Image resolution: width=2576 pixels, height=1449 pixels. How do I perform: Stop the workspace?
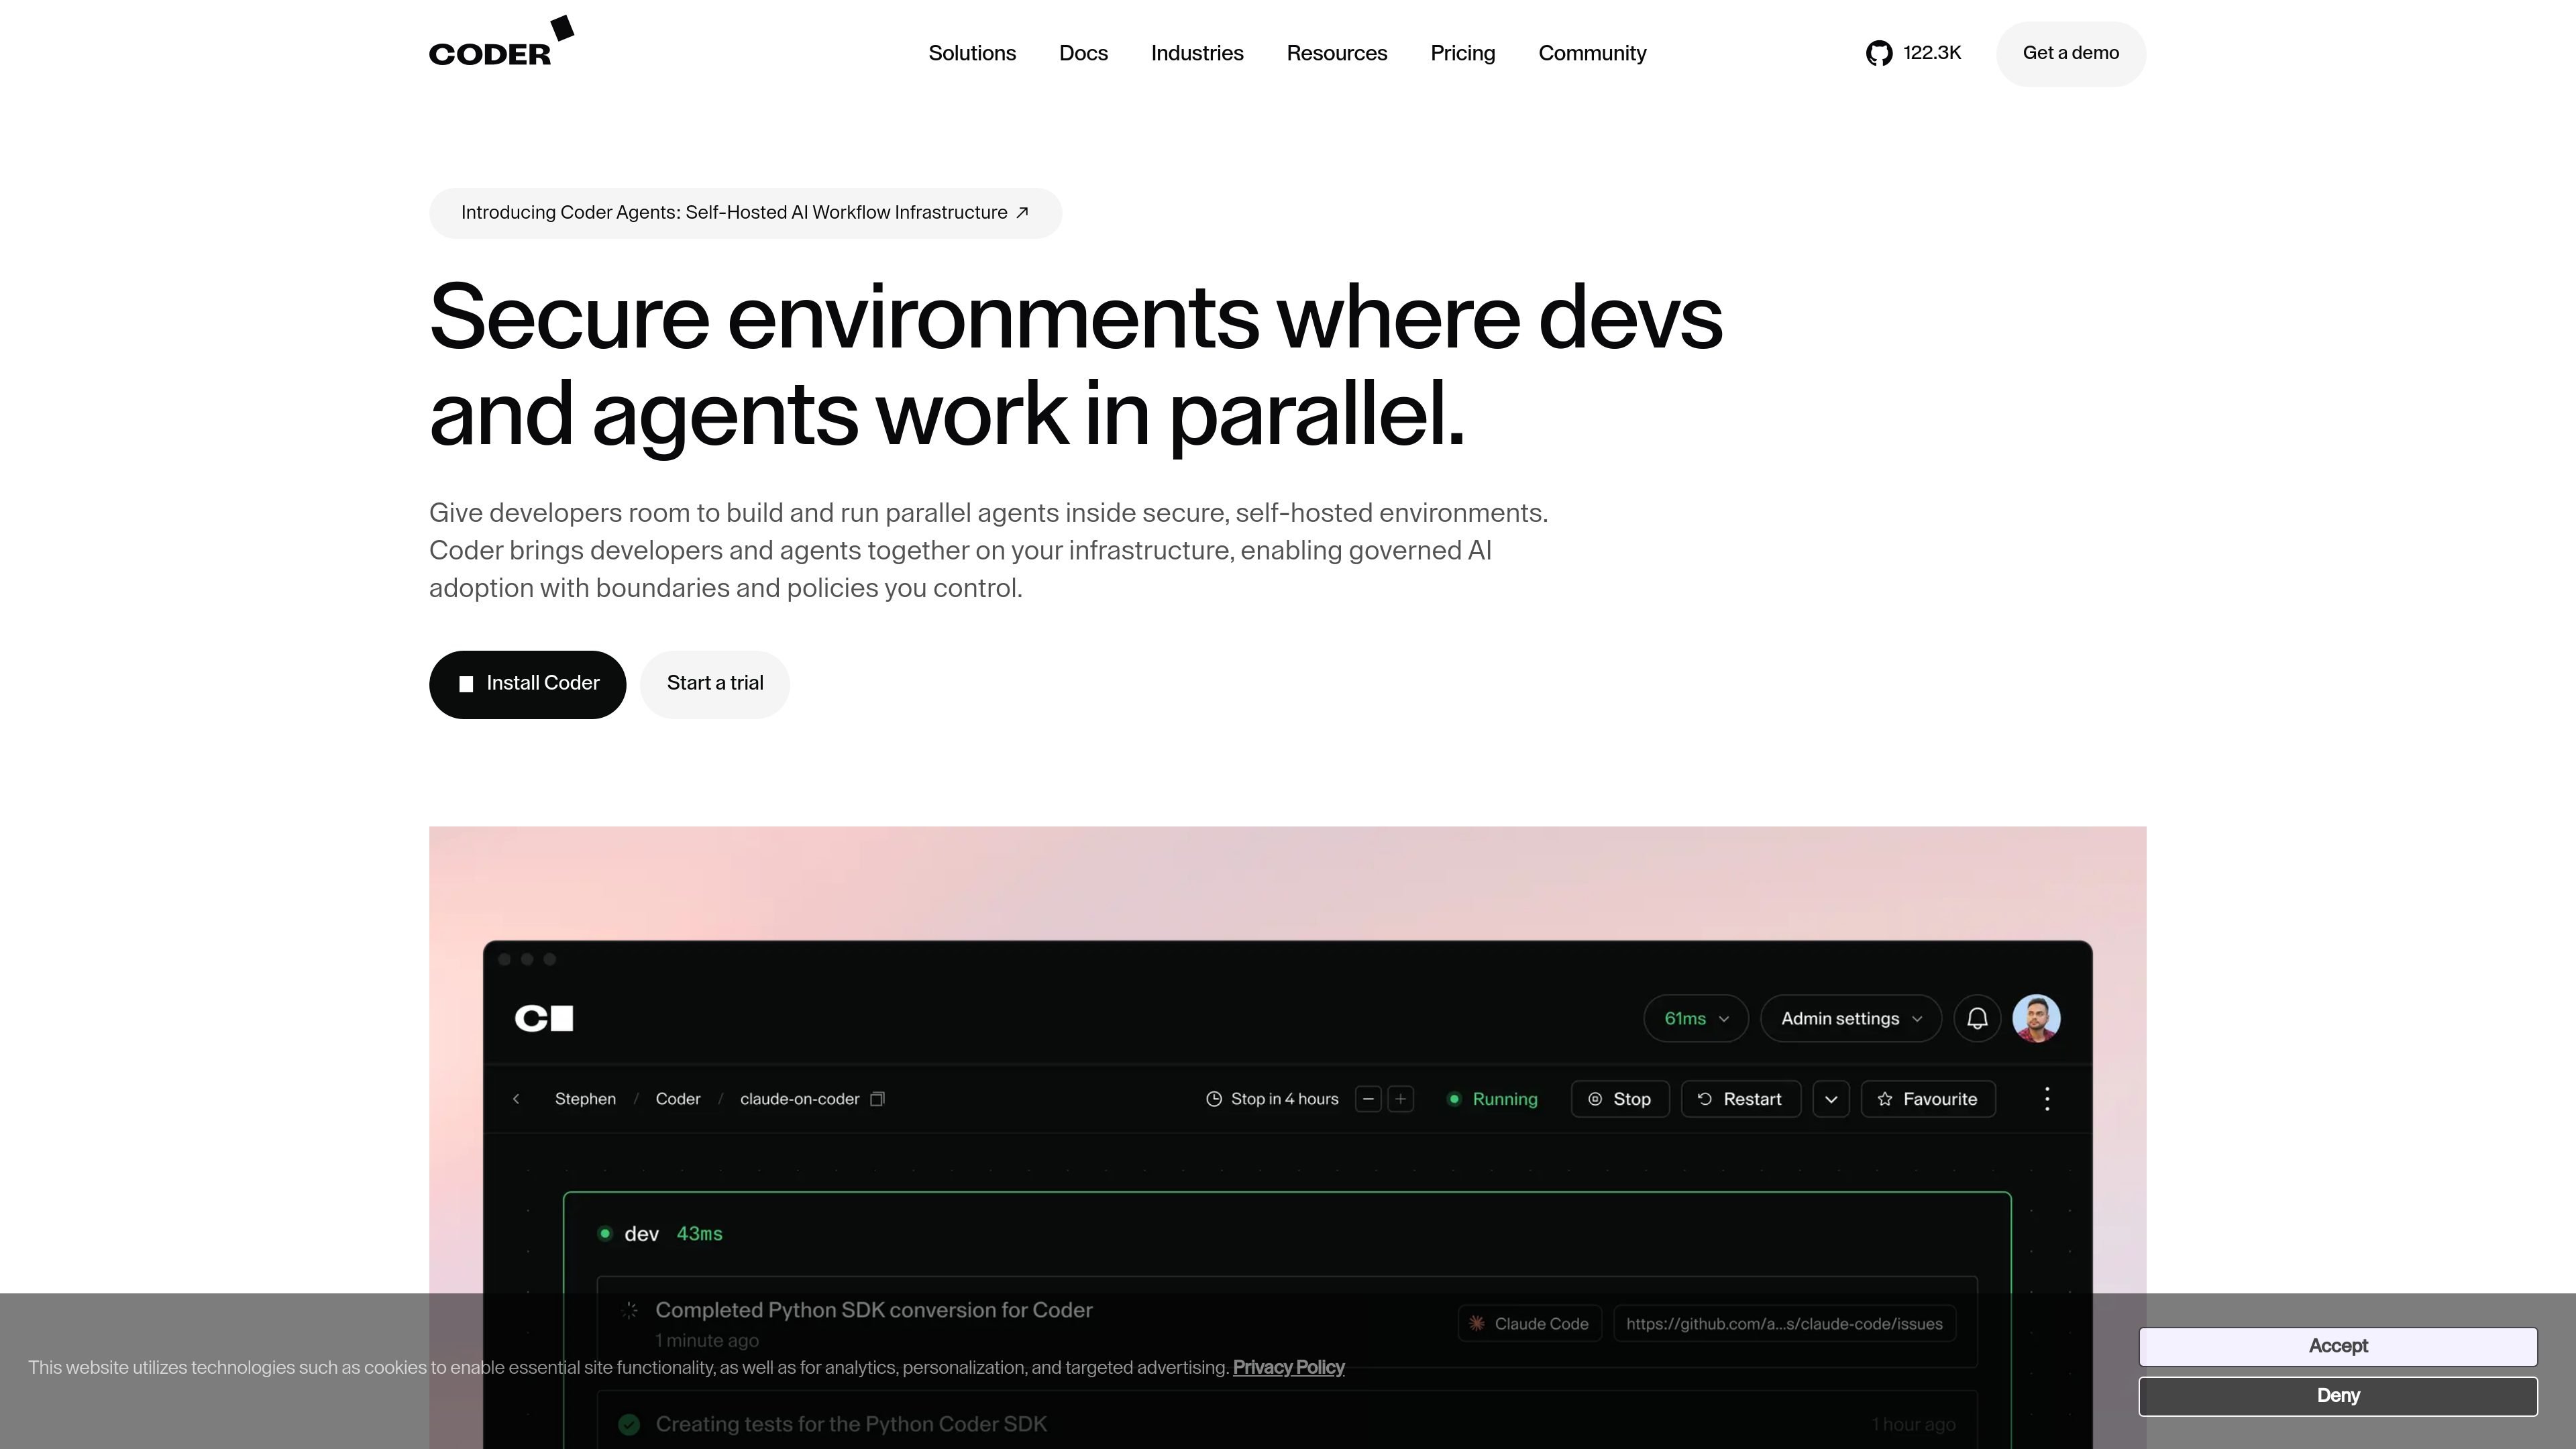tap(1620, 1099)
